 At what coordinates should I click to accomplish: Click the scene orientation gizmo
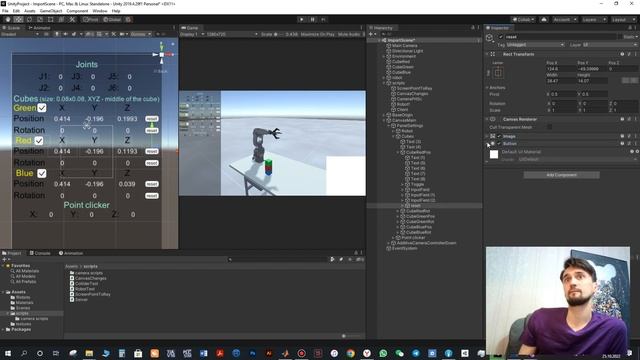tap(162, 54)
